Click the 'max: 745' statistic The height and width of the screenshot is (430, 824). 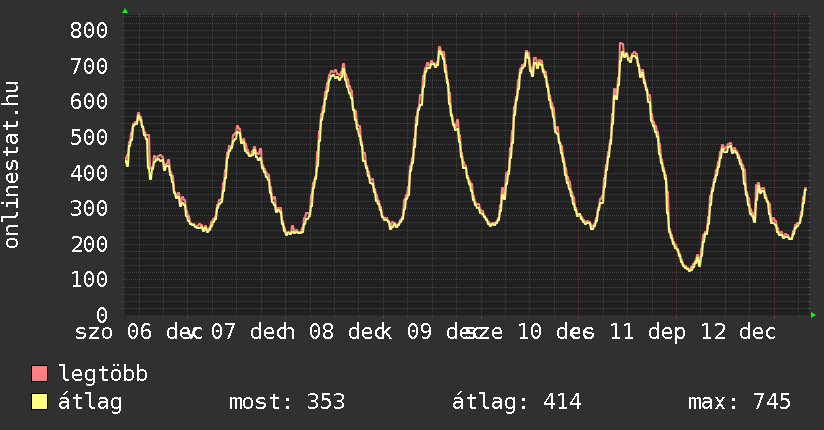pos(739,403)
